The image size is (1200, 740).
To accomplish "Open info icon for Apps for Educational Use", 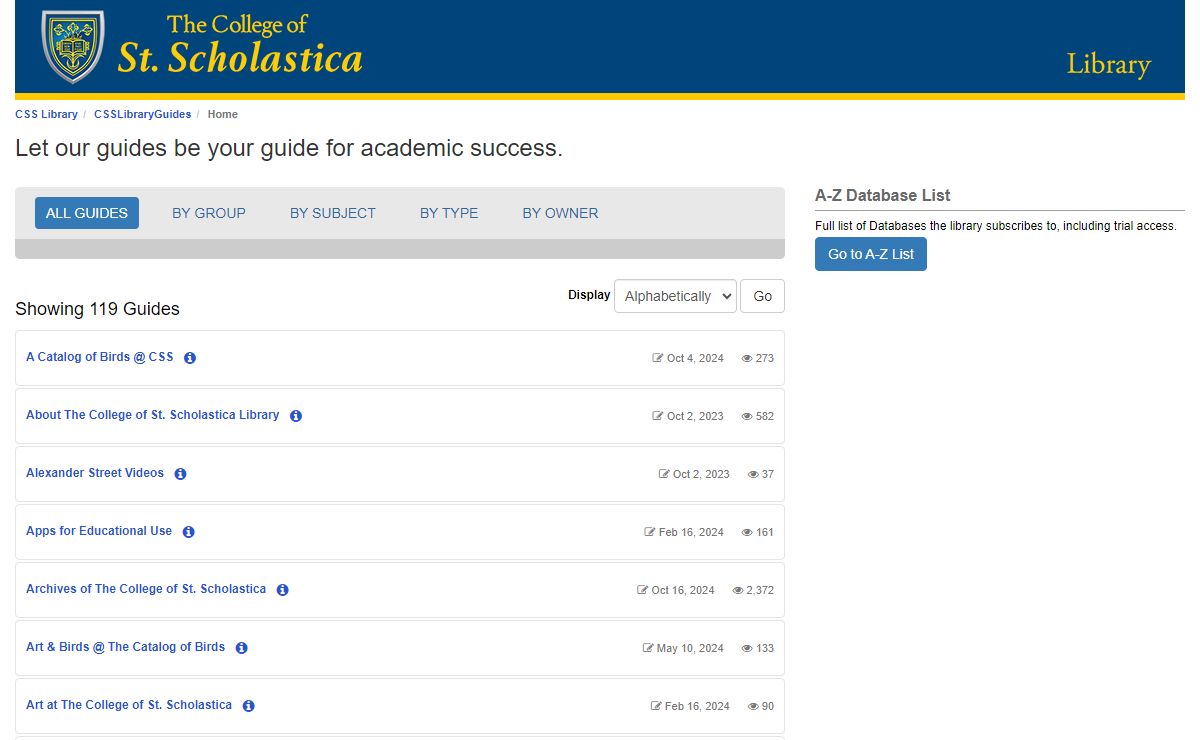I will tap(188, 532).
